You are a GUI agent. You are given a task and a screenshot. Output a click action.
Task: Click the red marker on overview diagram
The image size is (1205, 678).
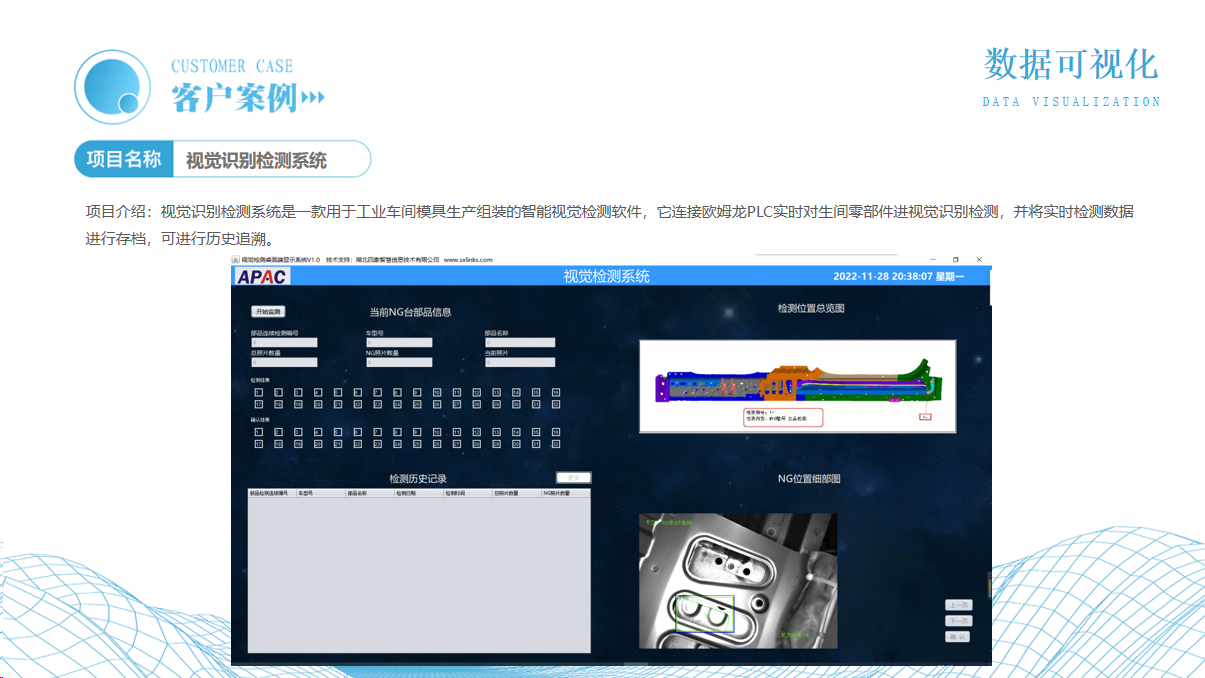click(x=925, y=415)
